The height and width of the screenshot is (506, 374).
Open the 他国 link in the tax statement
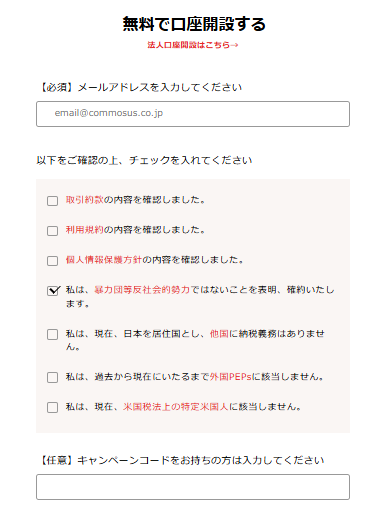point(219,334)
